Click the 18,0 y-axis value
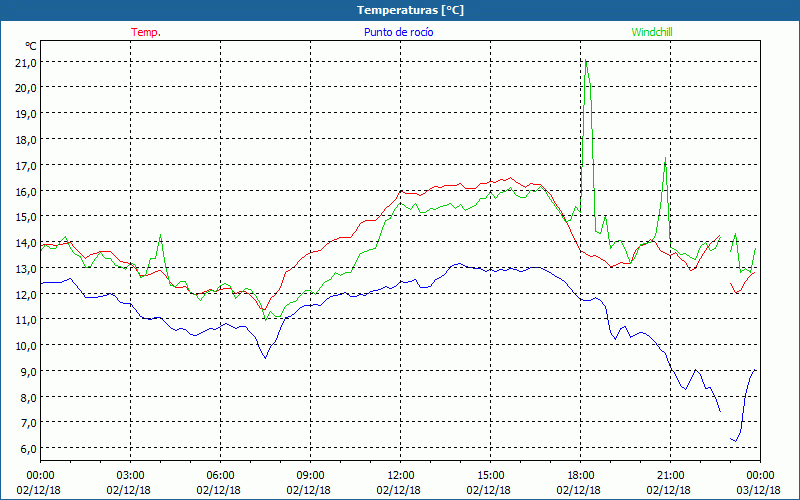 click(x=26, y=139)
